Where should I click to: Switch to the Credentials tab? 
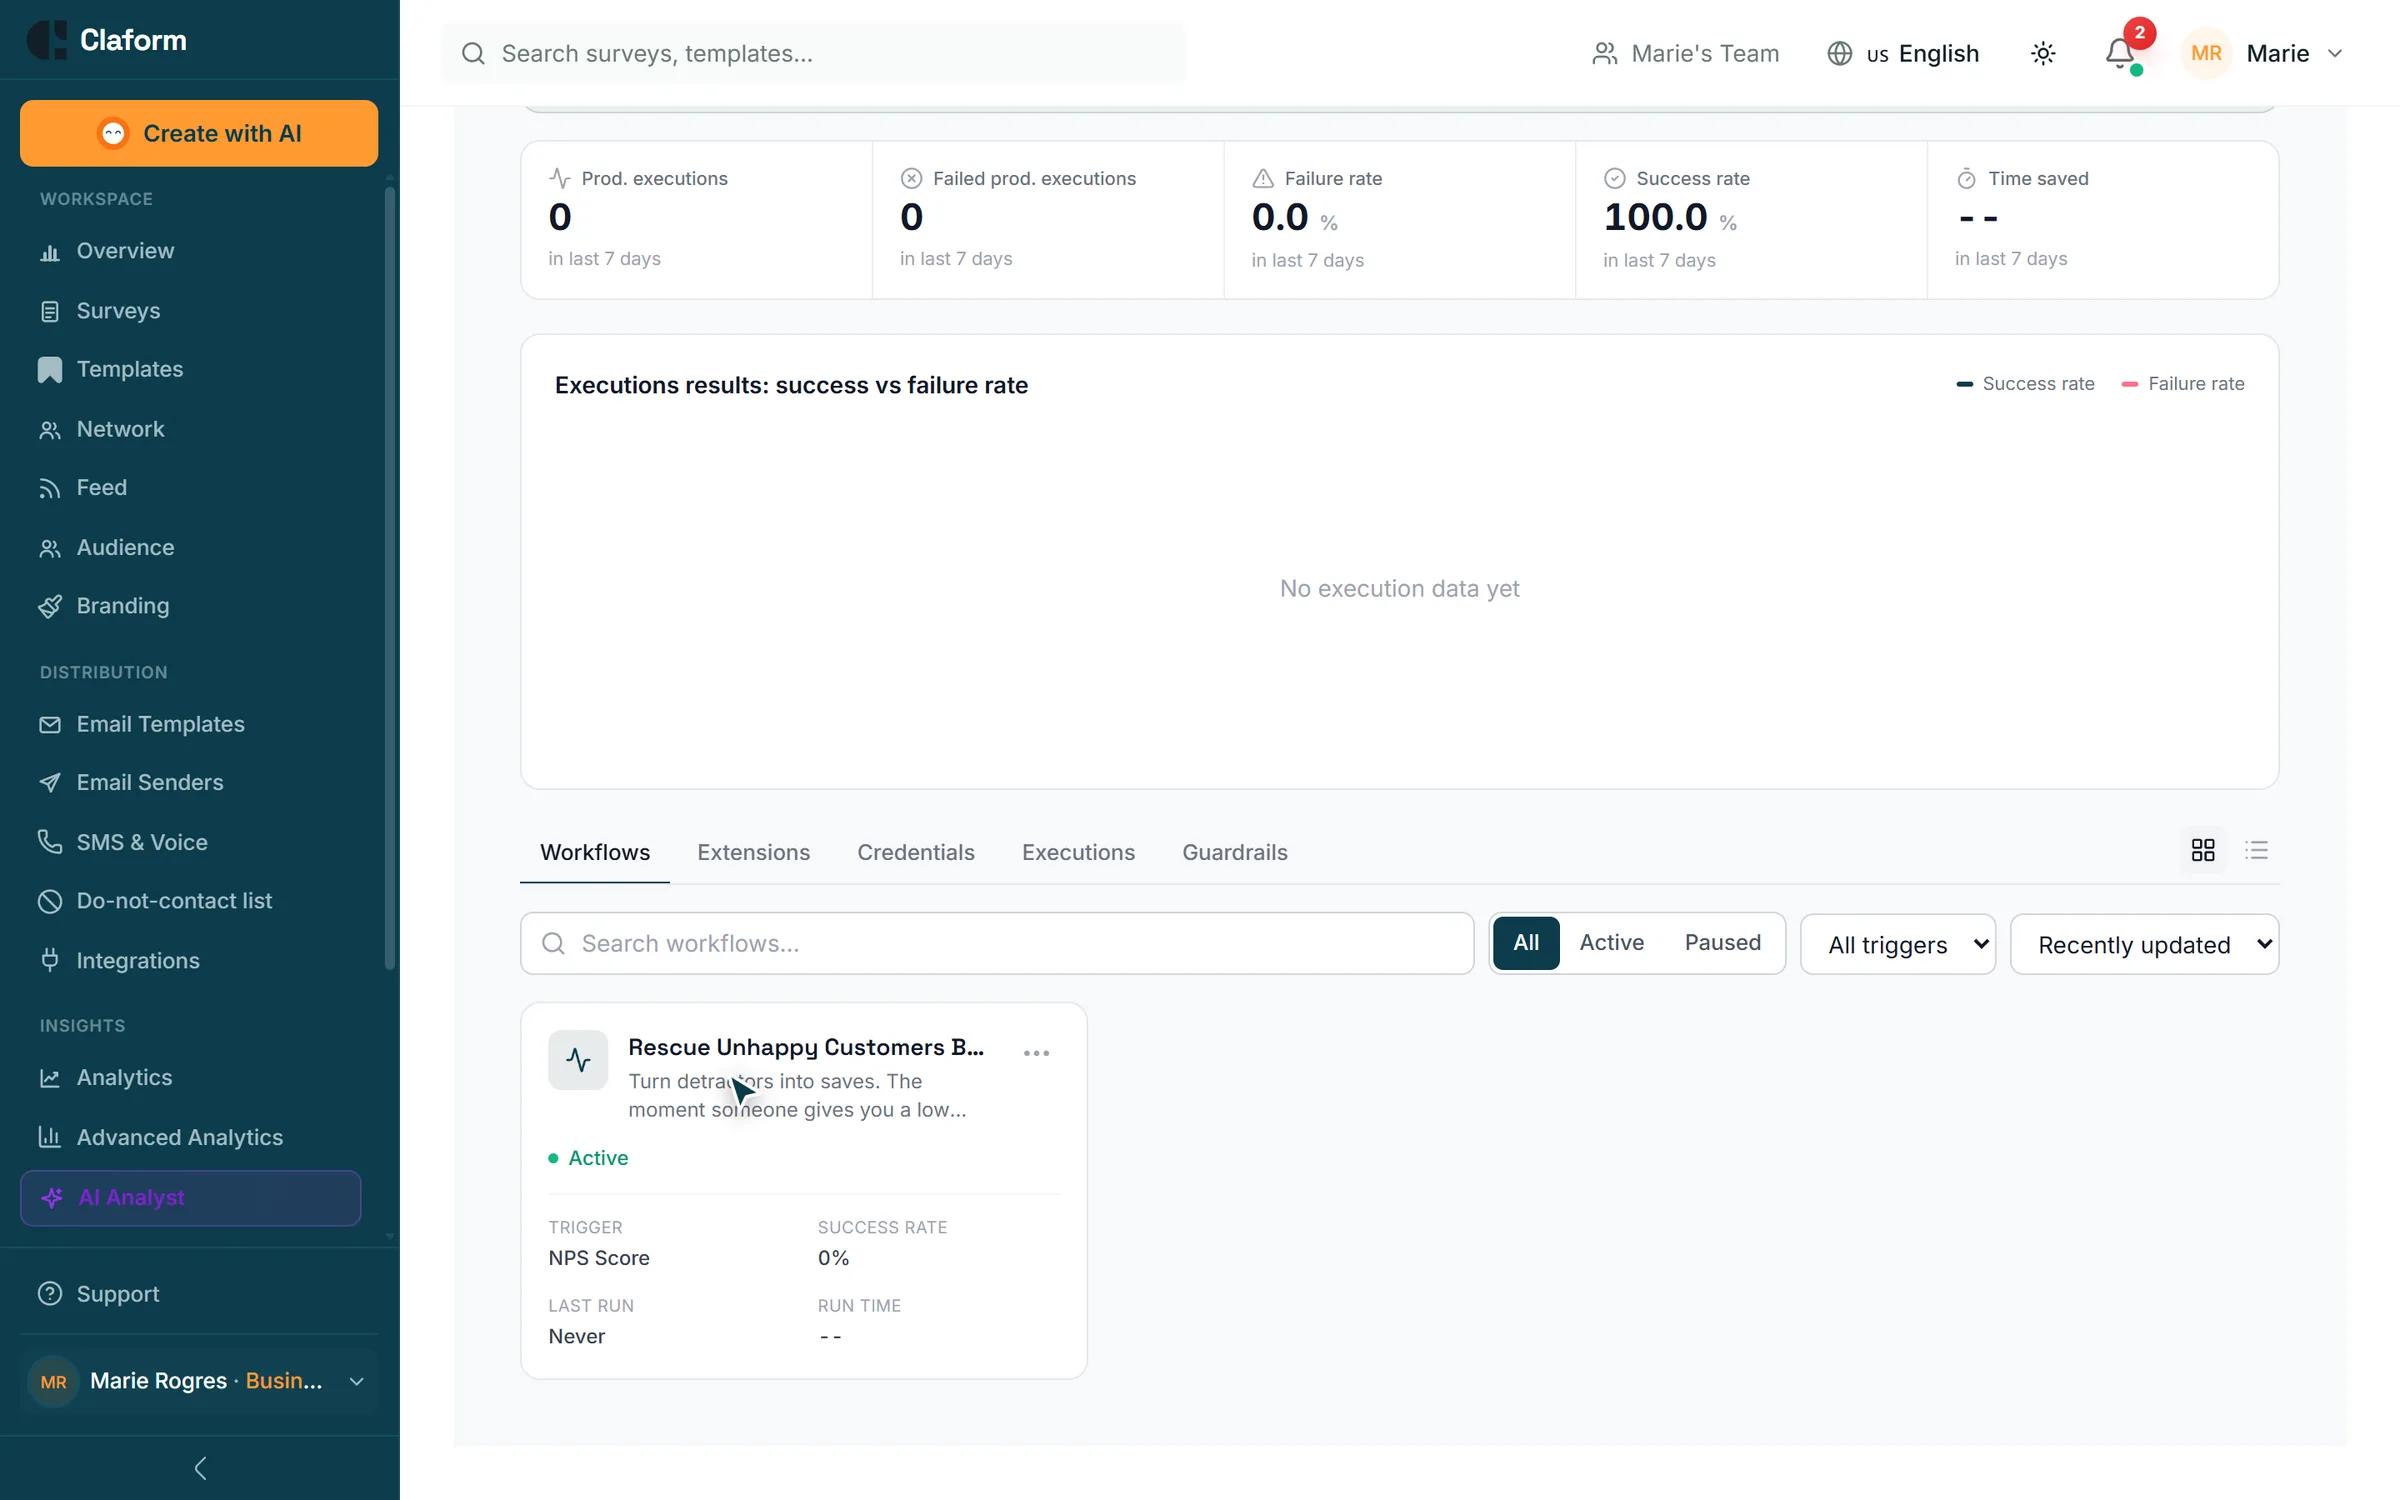(915, 852)
